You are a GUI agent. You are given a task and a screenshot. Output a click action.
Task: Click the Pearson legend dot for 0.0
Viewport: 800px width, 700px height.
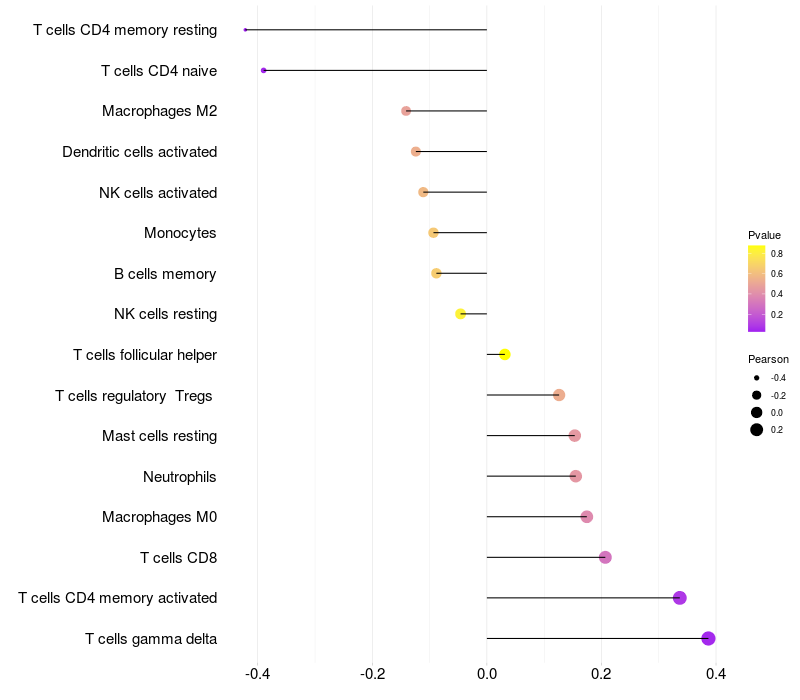(757, 412)
